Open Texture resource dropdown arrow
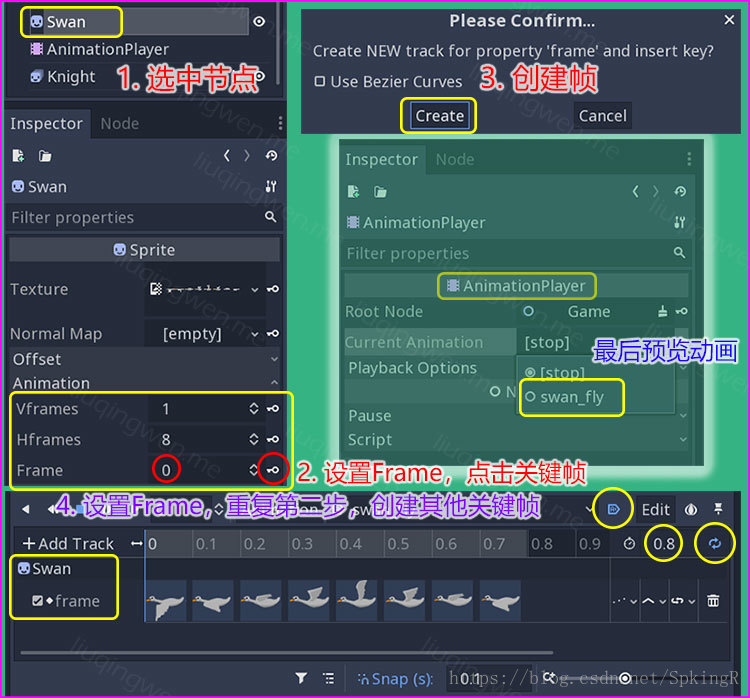This screenshot has width=750, height=698. pyautogui.click(x=255, y=289)
